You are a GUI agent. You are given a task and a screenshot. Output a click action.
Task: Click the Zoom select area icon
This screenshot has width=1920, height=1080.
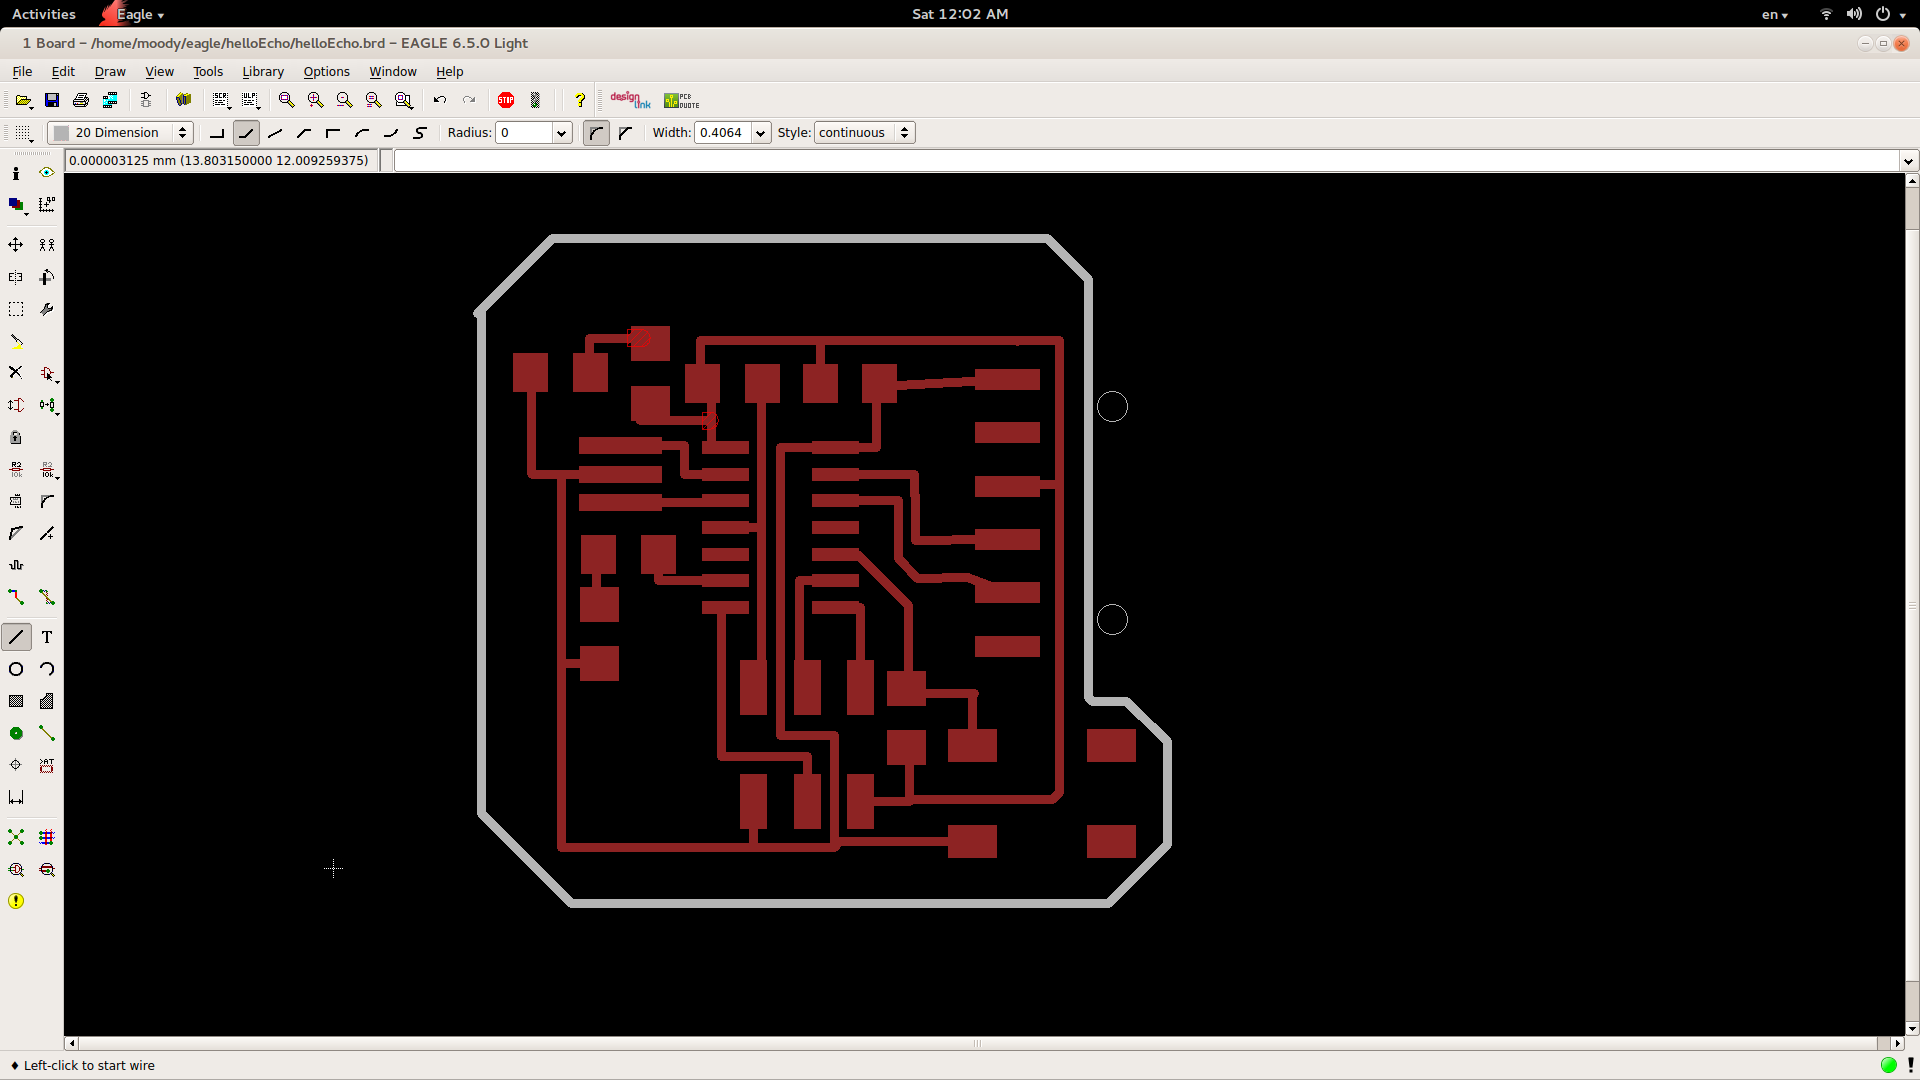[x=403, y=100]
